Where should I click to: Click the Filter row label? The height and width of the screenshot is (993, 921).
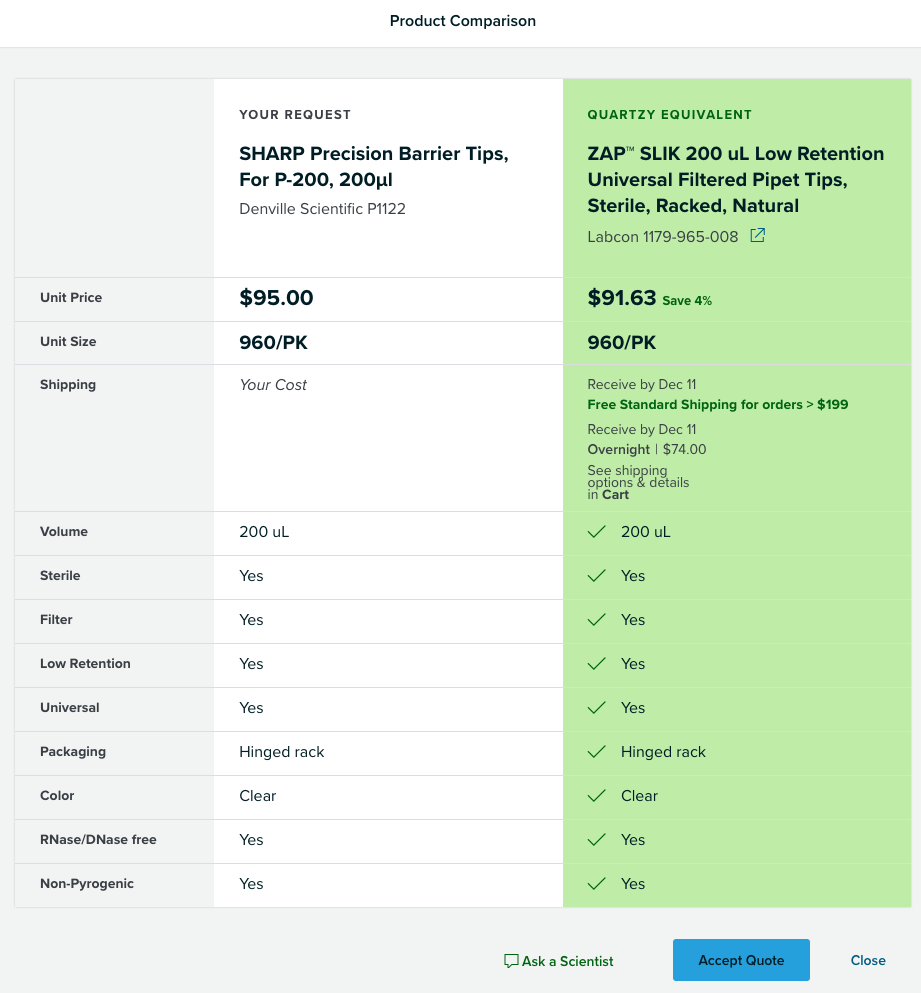56,619
